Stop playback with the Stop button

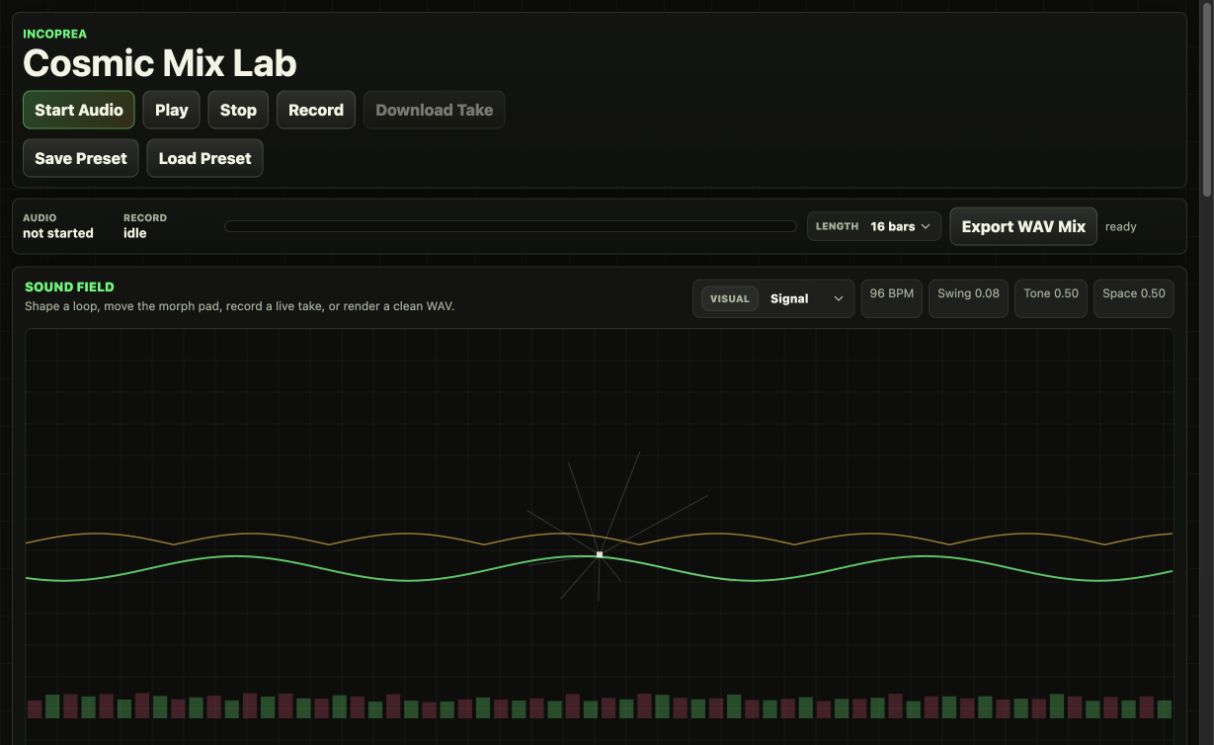(x=238, y=110)
